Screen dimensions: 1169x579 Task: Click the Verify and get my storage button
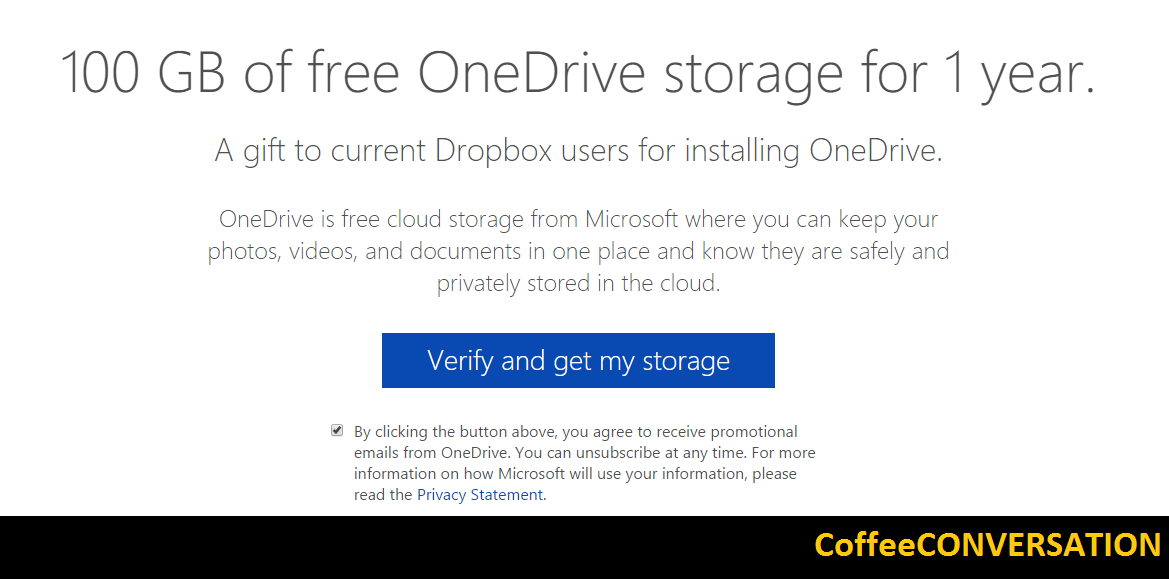click(578, 361)
